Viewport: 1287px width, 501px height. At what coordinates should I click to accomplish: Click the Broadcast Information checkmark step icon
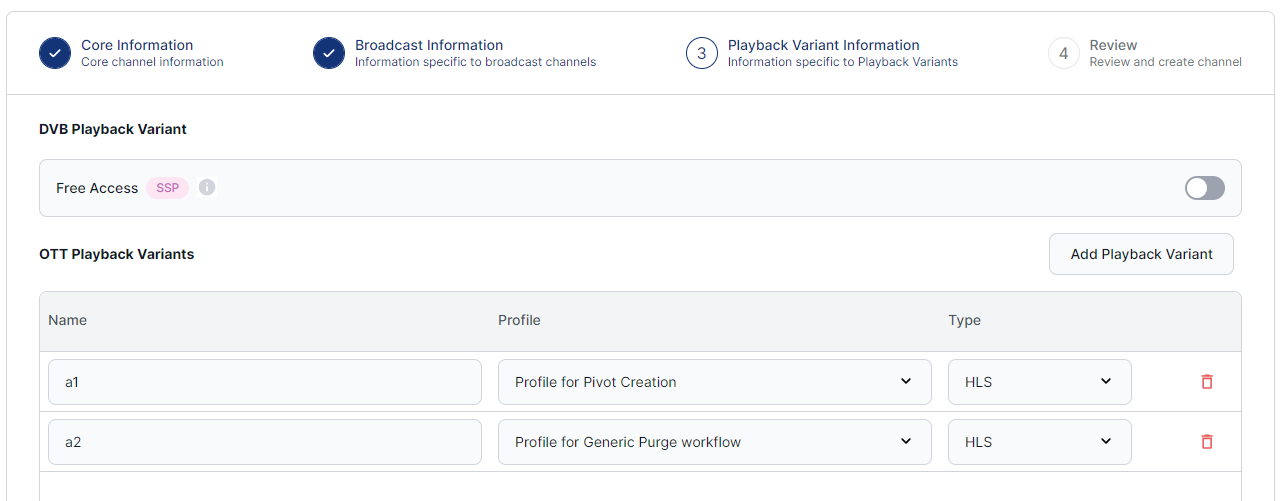(x=328, y=53)
